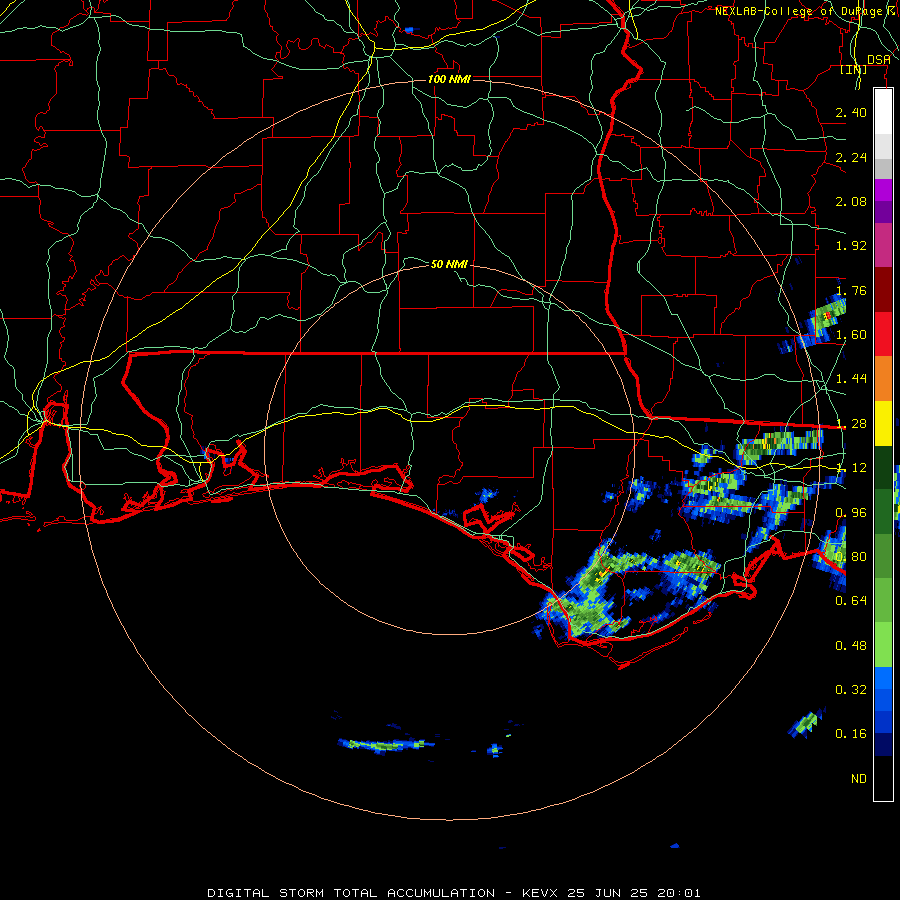900x900 pixels.
Task: Click the [IN] units label
Action: point(853,69)
